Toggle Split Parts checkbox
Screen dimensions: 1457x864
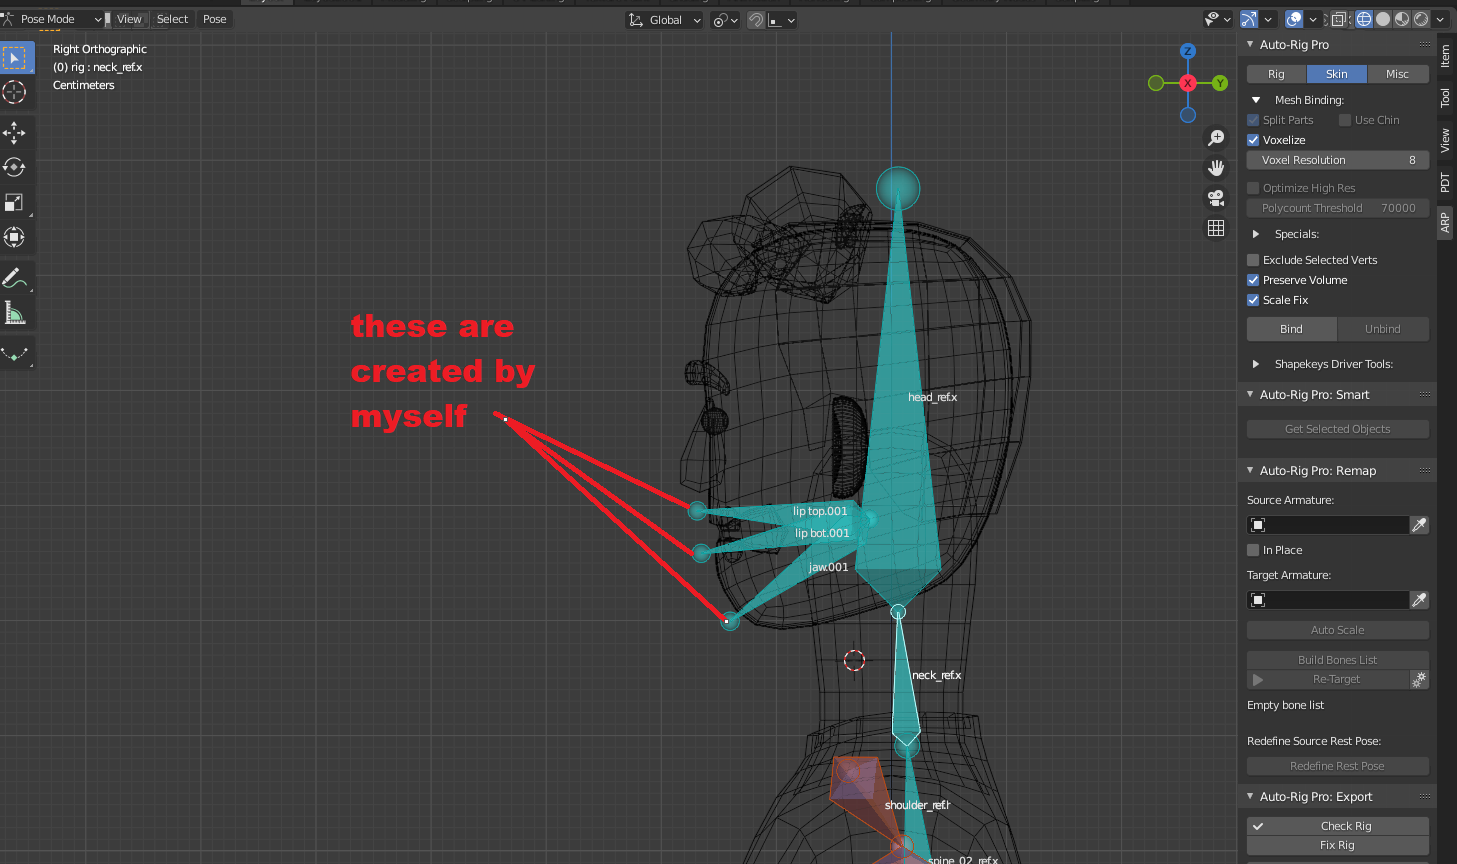pyautogui.click(x=1253, y=120)
